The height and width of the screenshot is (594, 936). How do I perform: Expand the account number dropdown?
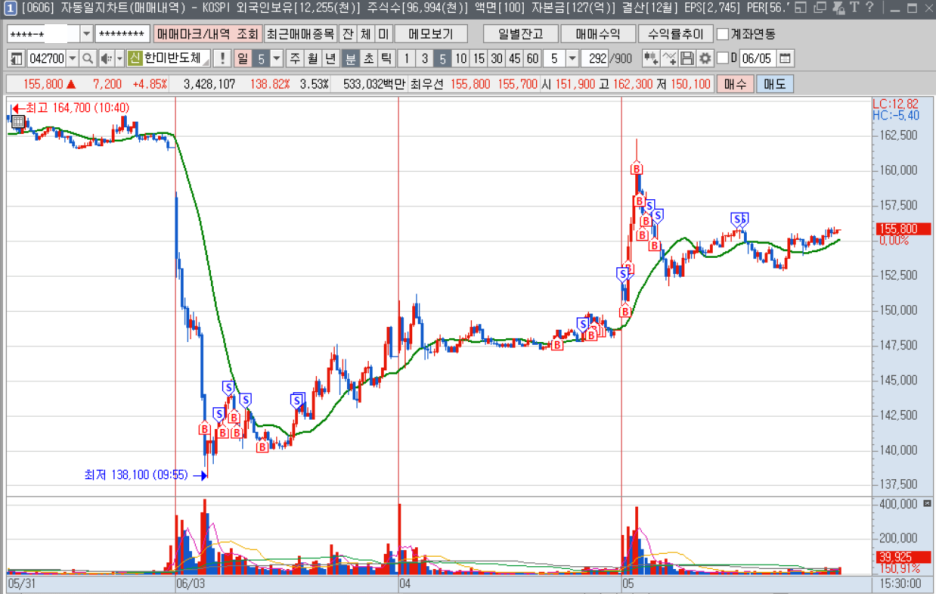click(86, 33)
